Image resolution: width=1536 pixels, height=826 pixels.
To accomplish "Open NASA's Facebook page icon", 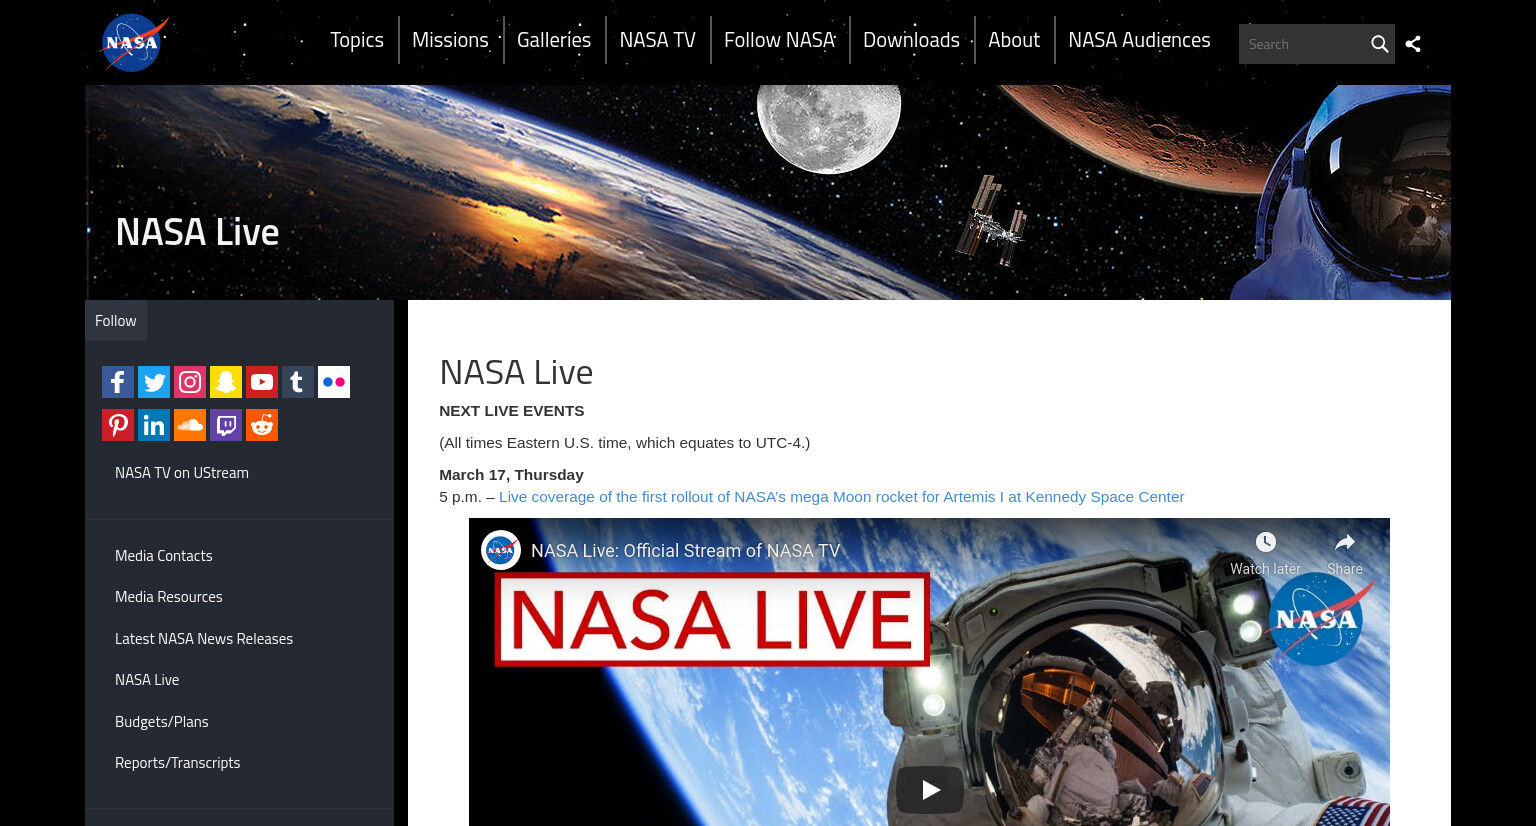I will 118,382.
